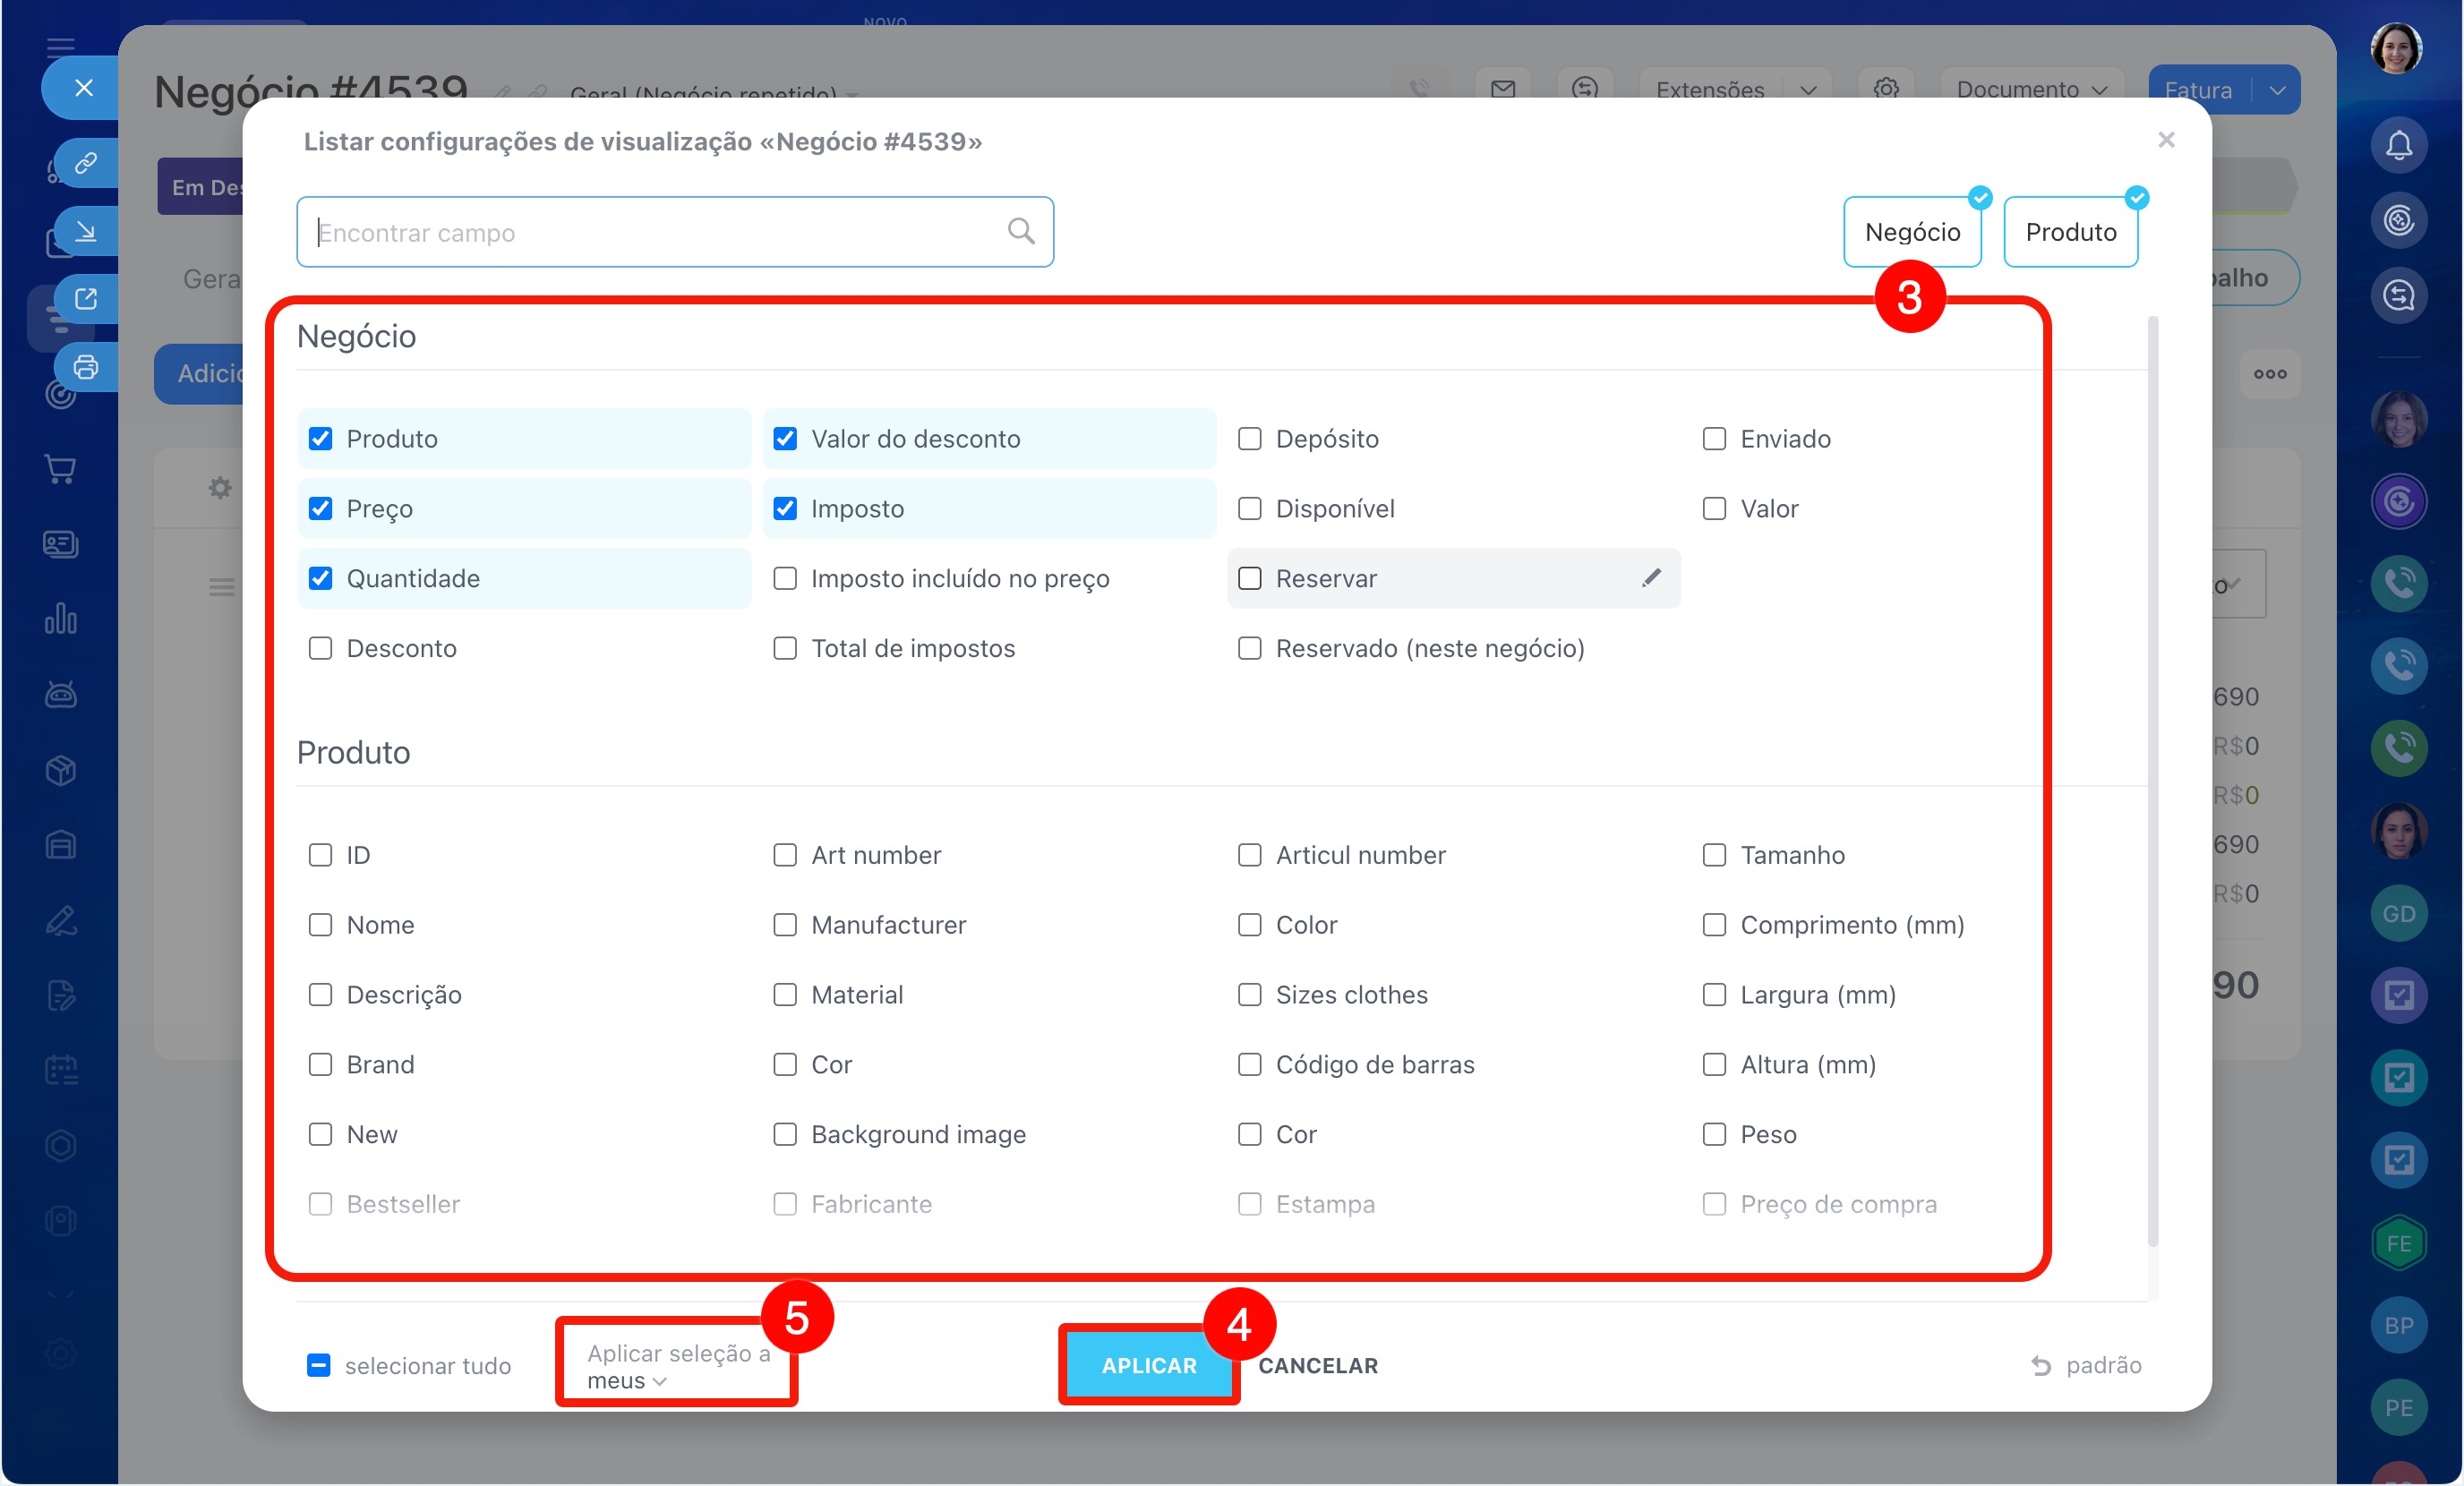
Task: Click the print icon on left slider tab
Action: 86,367
